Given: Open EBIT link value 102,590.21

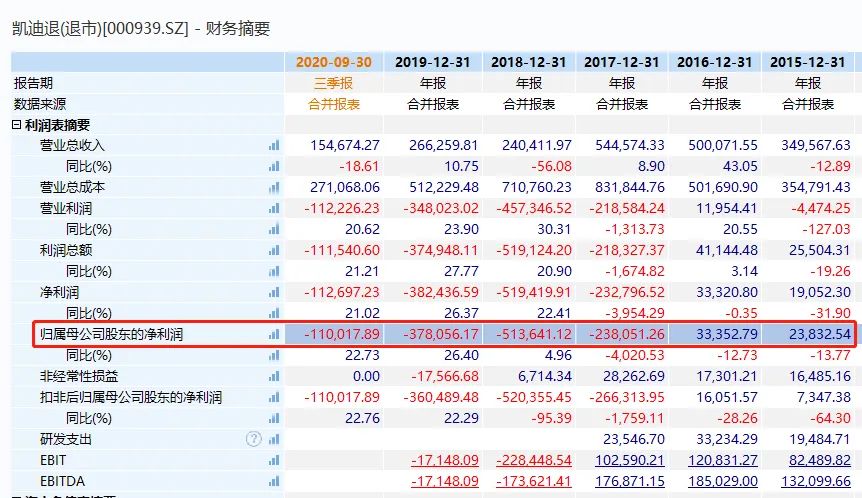Looking at the screenshot, I should [x=629, y=460].
